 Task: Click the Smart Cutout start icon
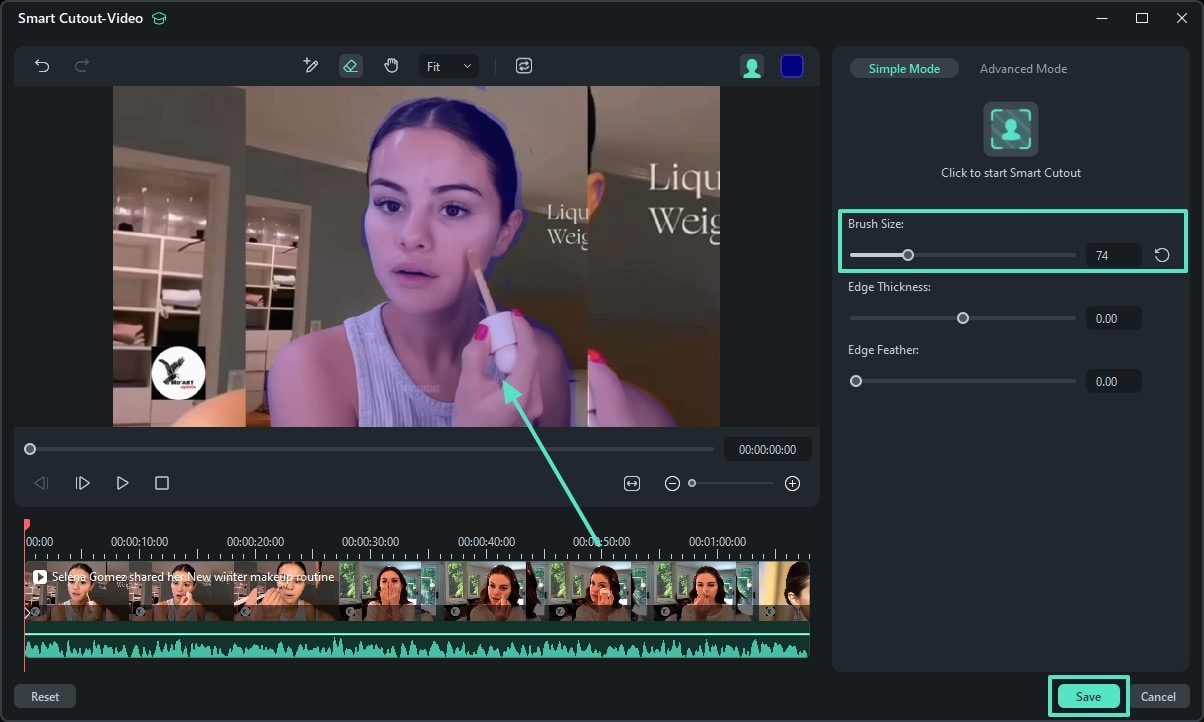coord(1010,129)
